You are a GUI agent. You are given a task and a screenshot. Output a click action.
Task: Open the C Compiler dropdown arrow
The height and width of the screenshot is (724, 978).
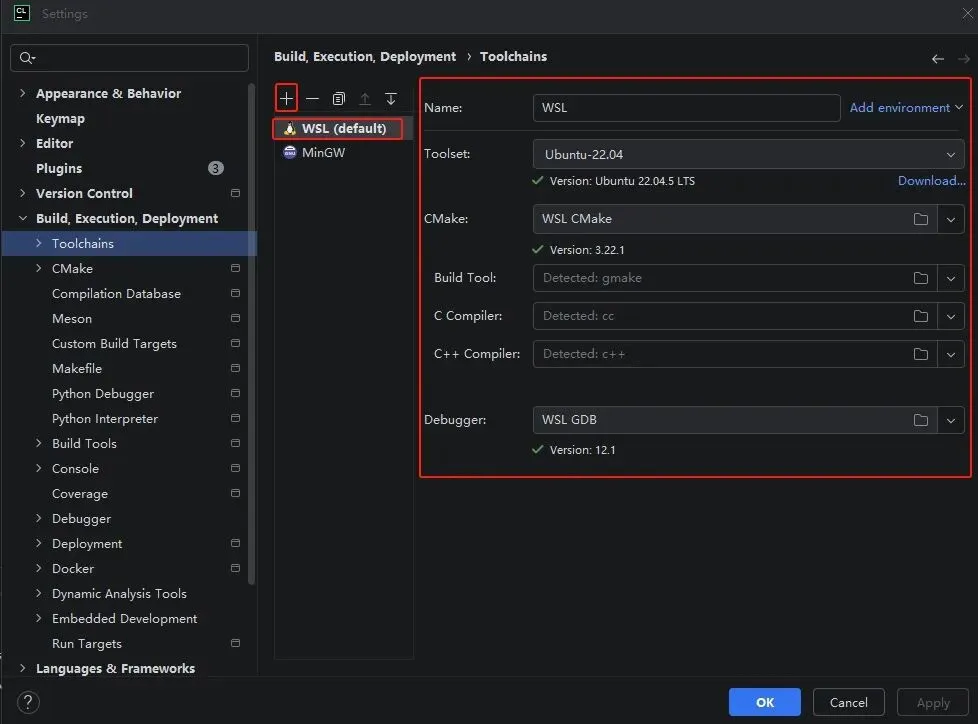pyautogui.click(x=951, y=316)
